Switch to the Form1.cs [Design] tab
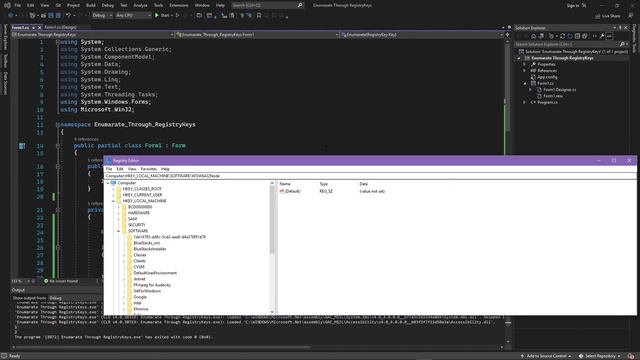Image resolution: width=640 pixels, height=360 pixels. 60,27
